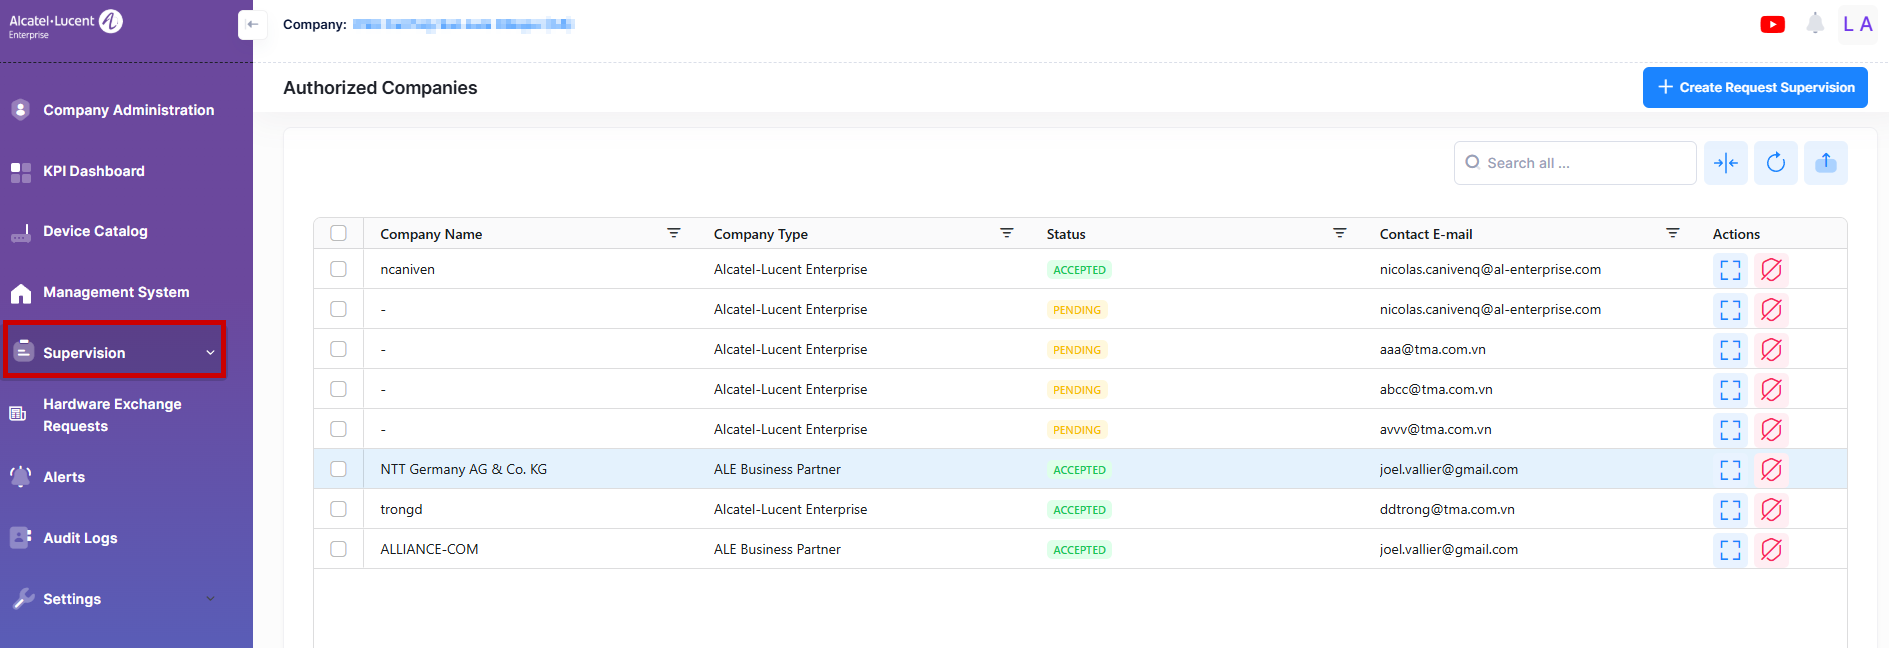Image resolution: width=1889 pixels, height=648 pixels.
Task: Check the box for trongd row
Action: [x=339, y=509]
